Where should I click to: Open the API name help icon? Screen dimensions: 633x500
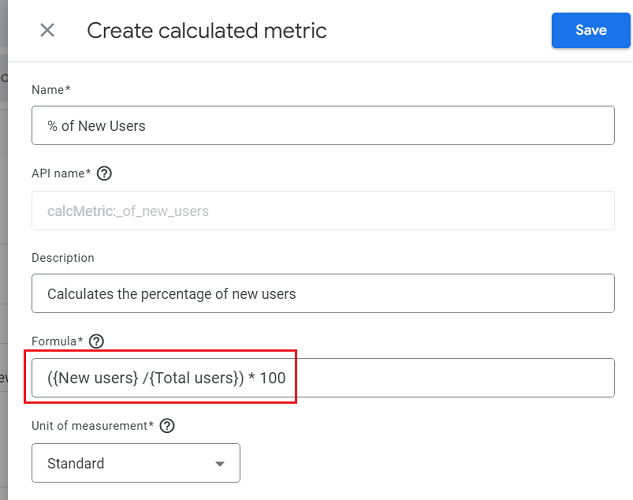click(x=104, y=174)
